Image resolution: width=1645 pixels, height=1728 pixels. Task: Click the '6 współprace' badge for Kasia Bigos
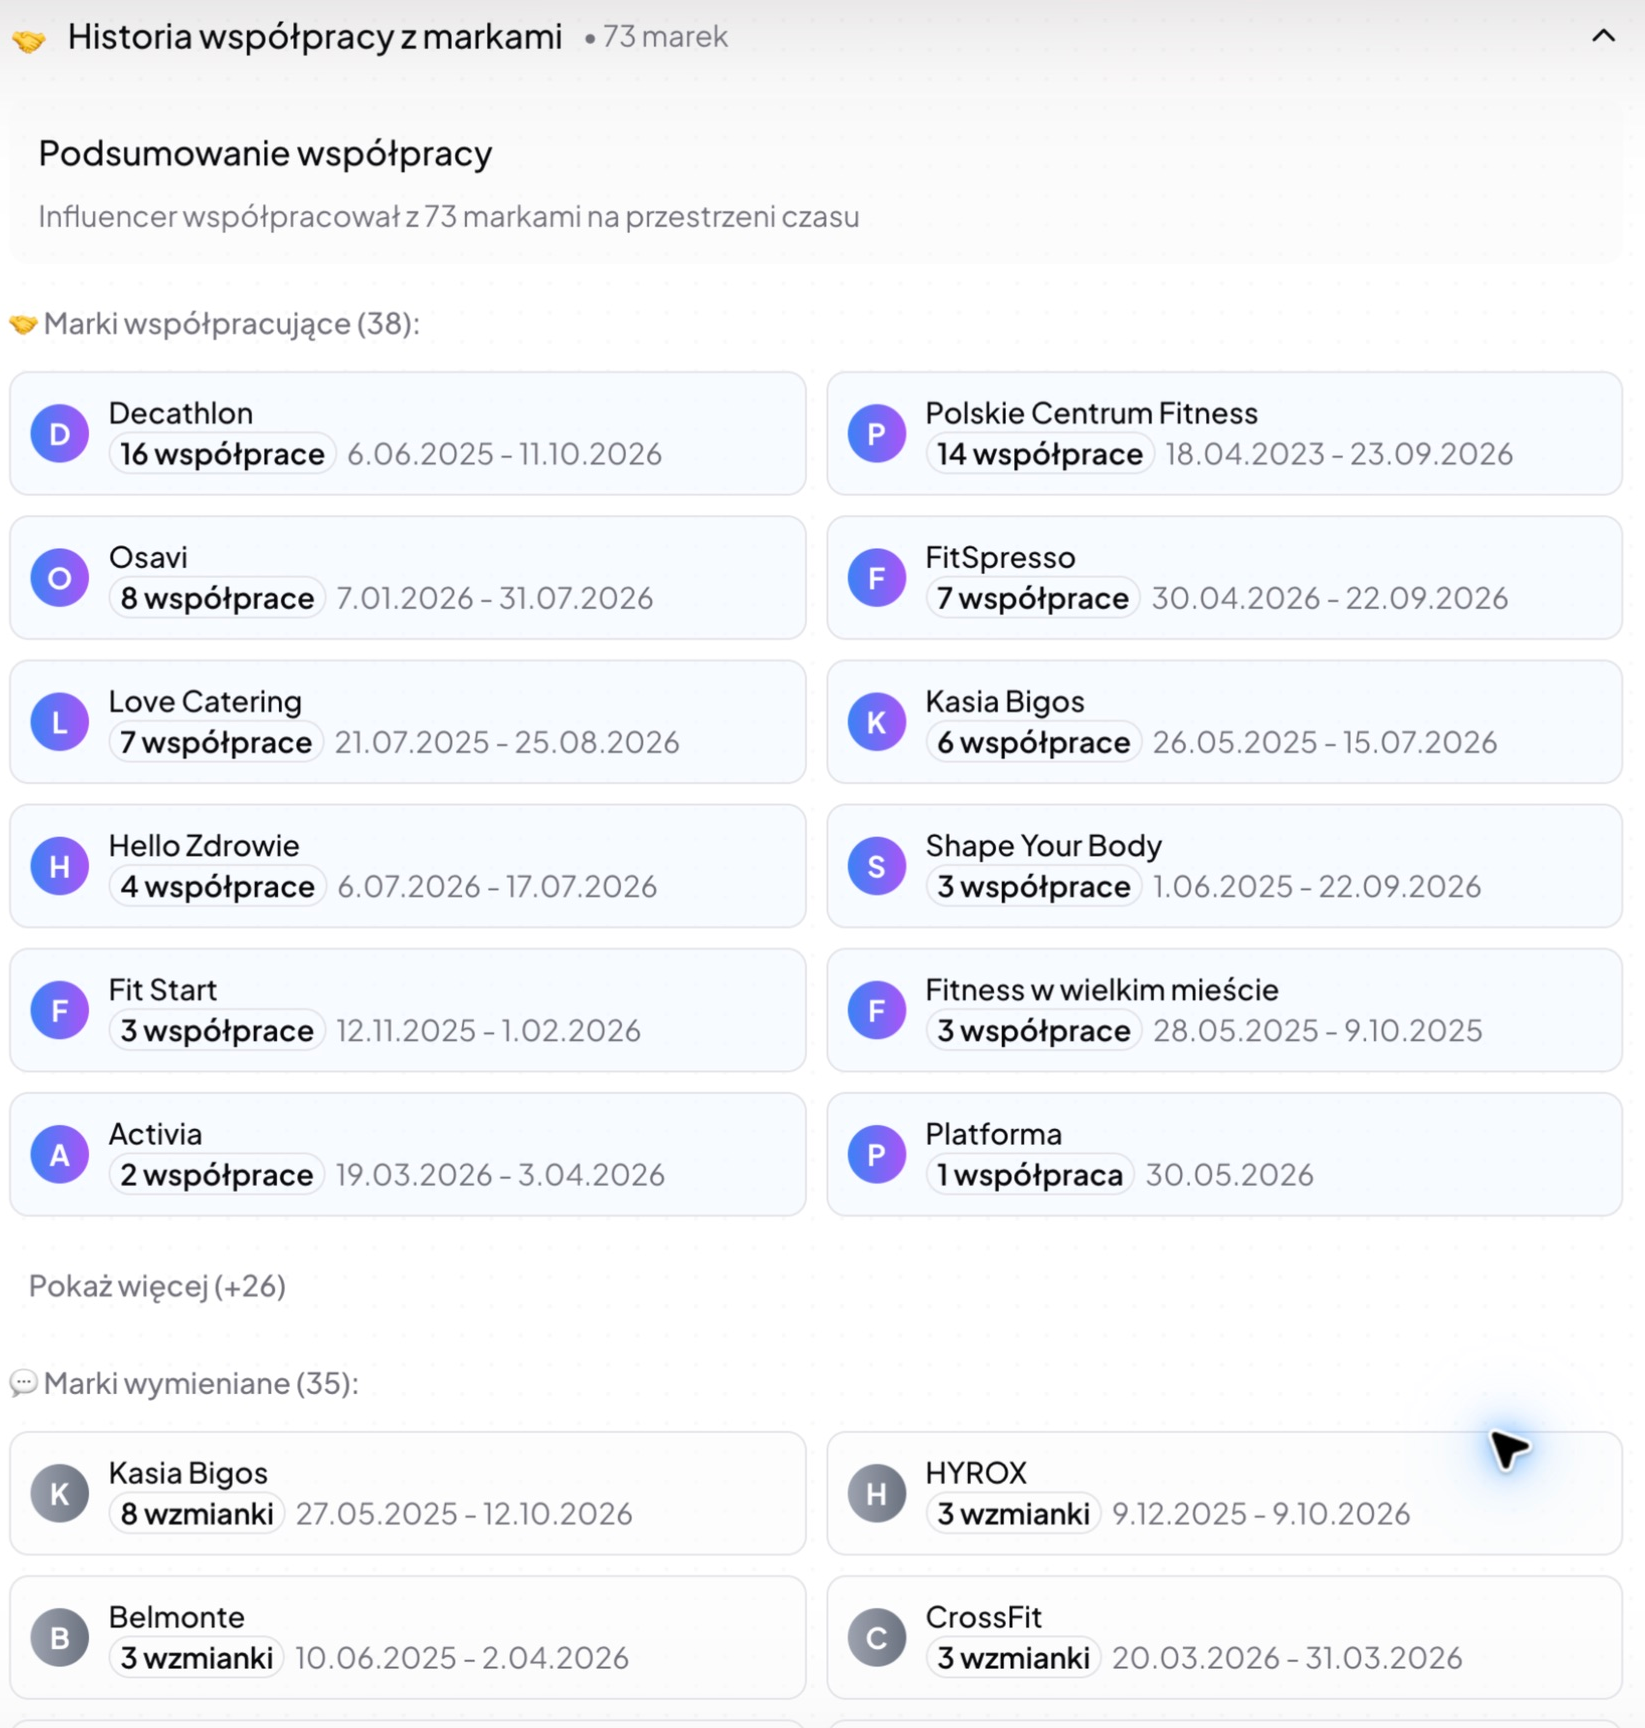point(1033,742)
